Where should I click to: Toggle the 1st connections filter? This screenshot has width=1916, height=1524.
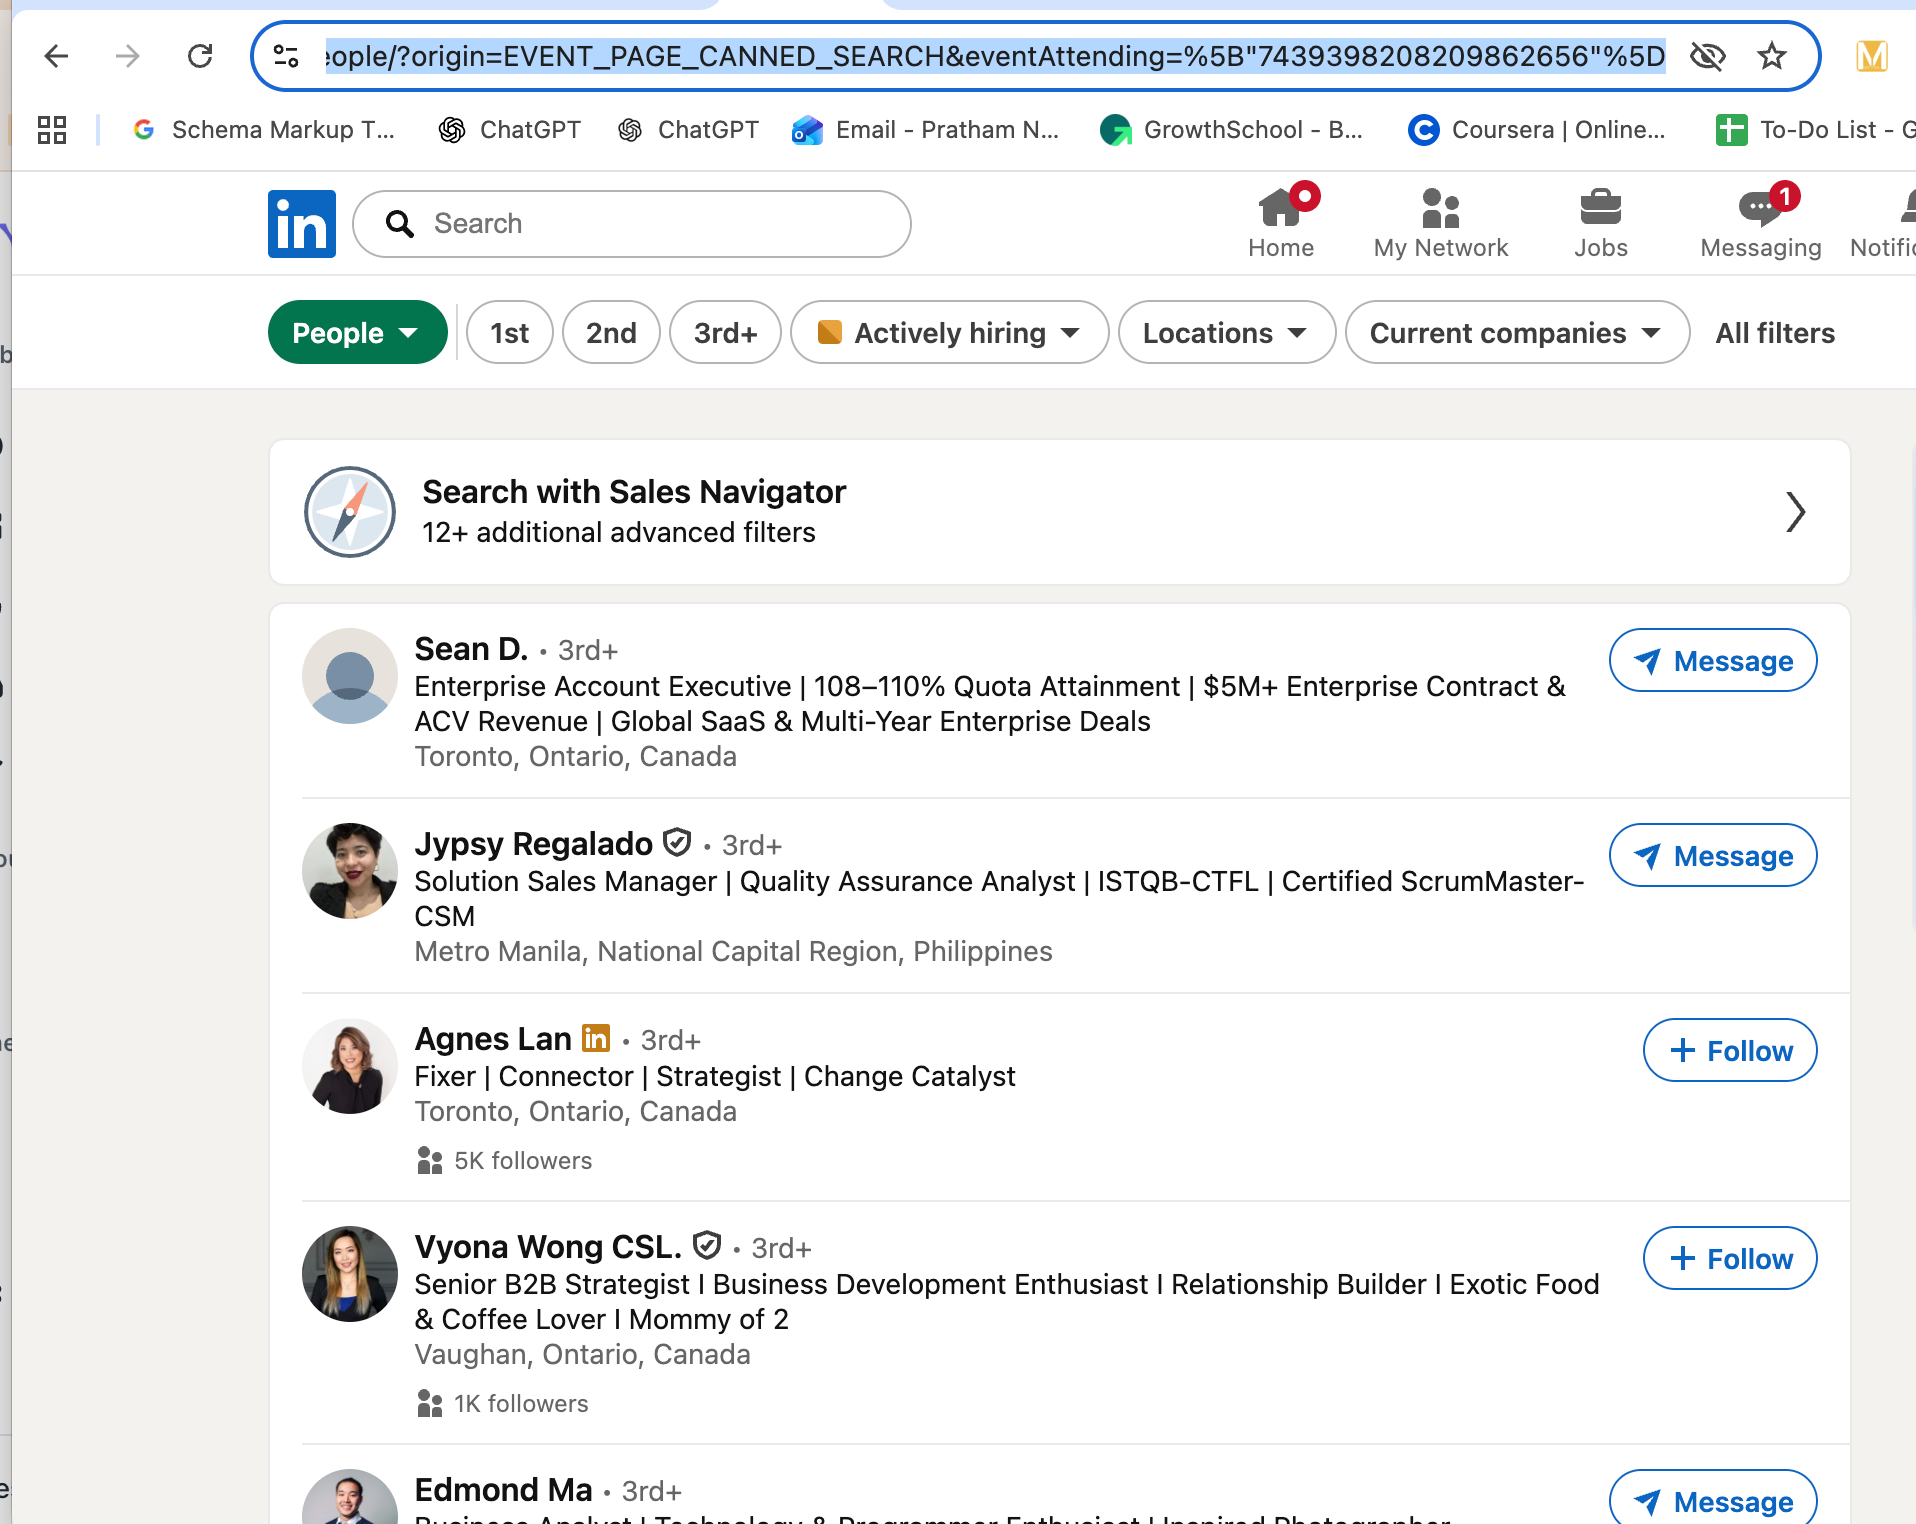[509, 333]
